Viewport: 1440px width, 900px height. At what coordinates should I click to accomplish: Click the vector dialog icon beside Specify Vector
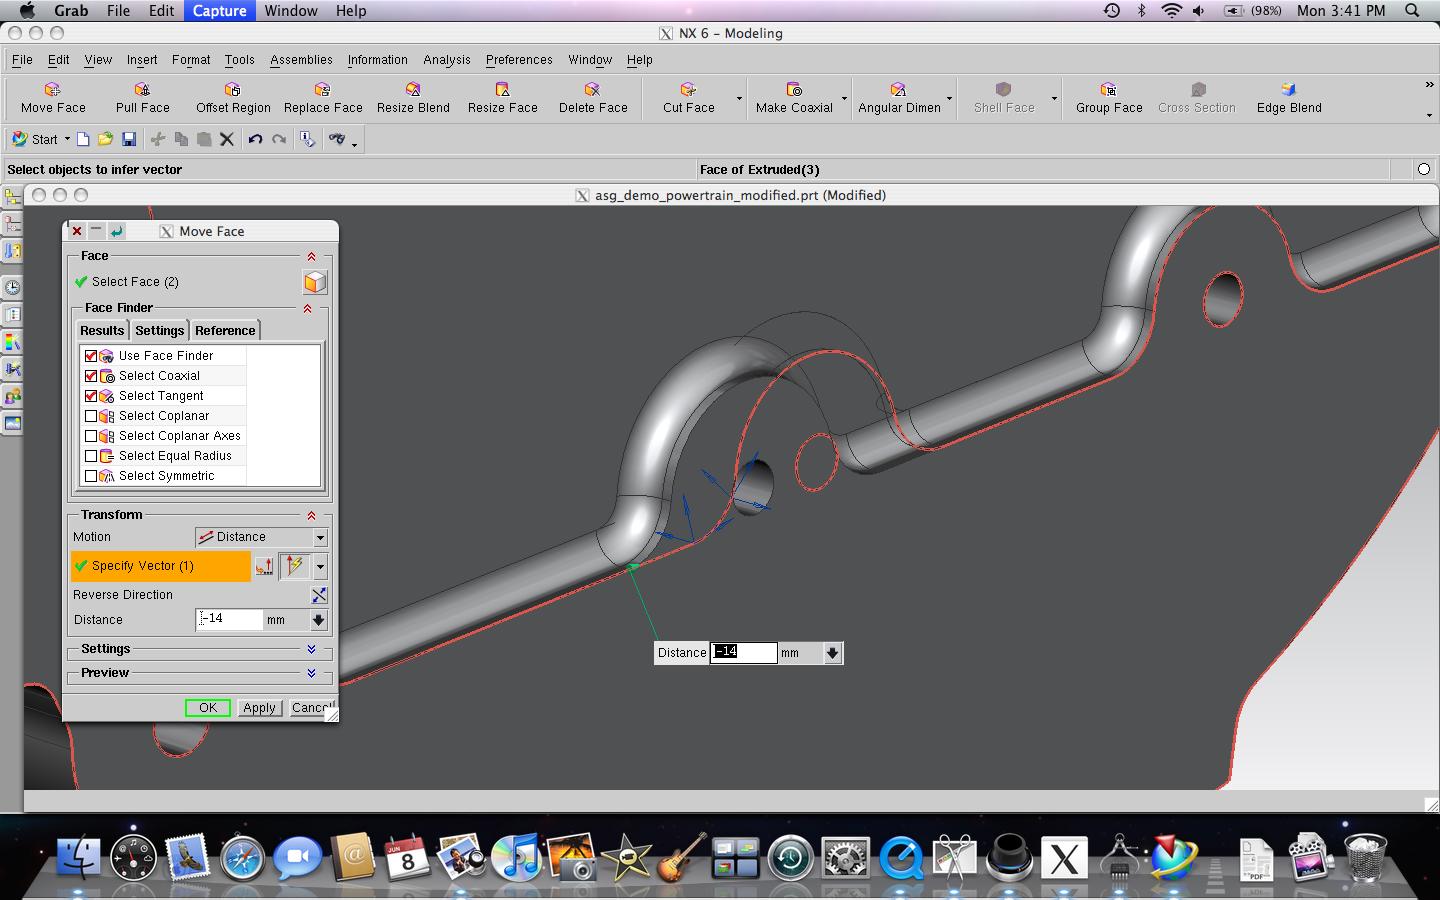pyautogui.click(x=264, y=566)
